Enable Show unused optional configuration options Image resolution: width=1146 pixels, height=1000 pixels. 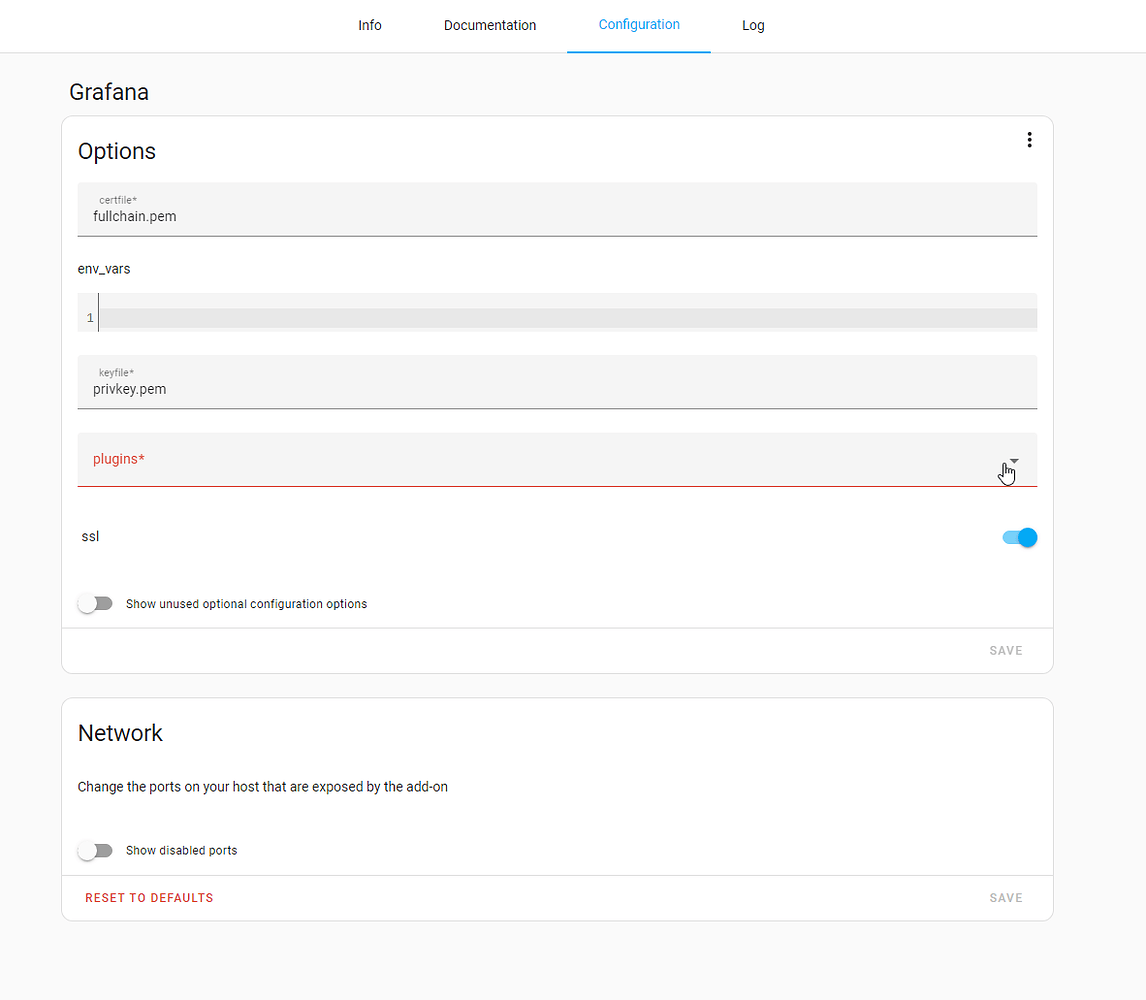pyautogui.click(x=96, y=604)
